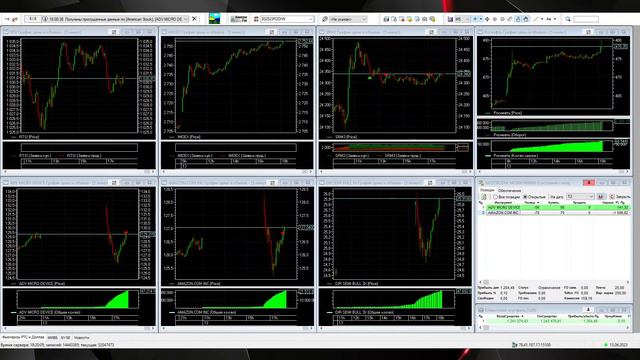Sort positions by the 'Продать' column header
640x360 pixels.
(x=579, y=202)
